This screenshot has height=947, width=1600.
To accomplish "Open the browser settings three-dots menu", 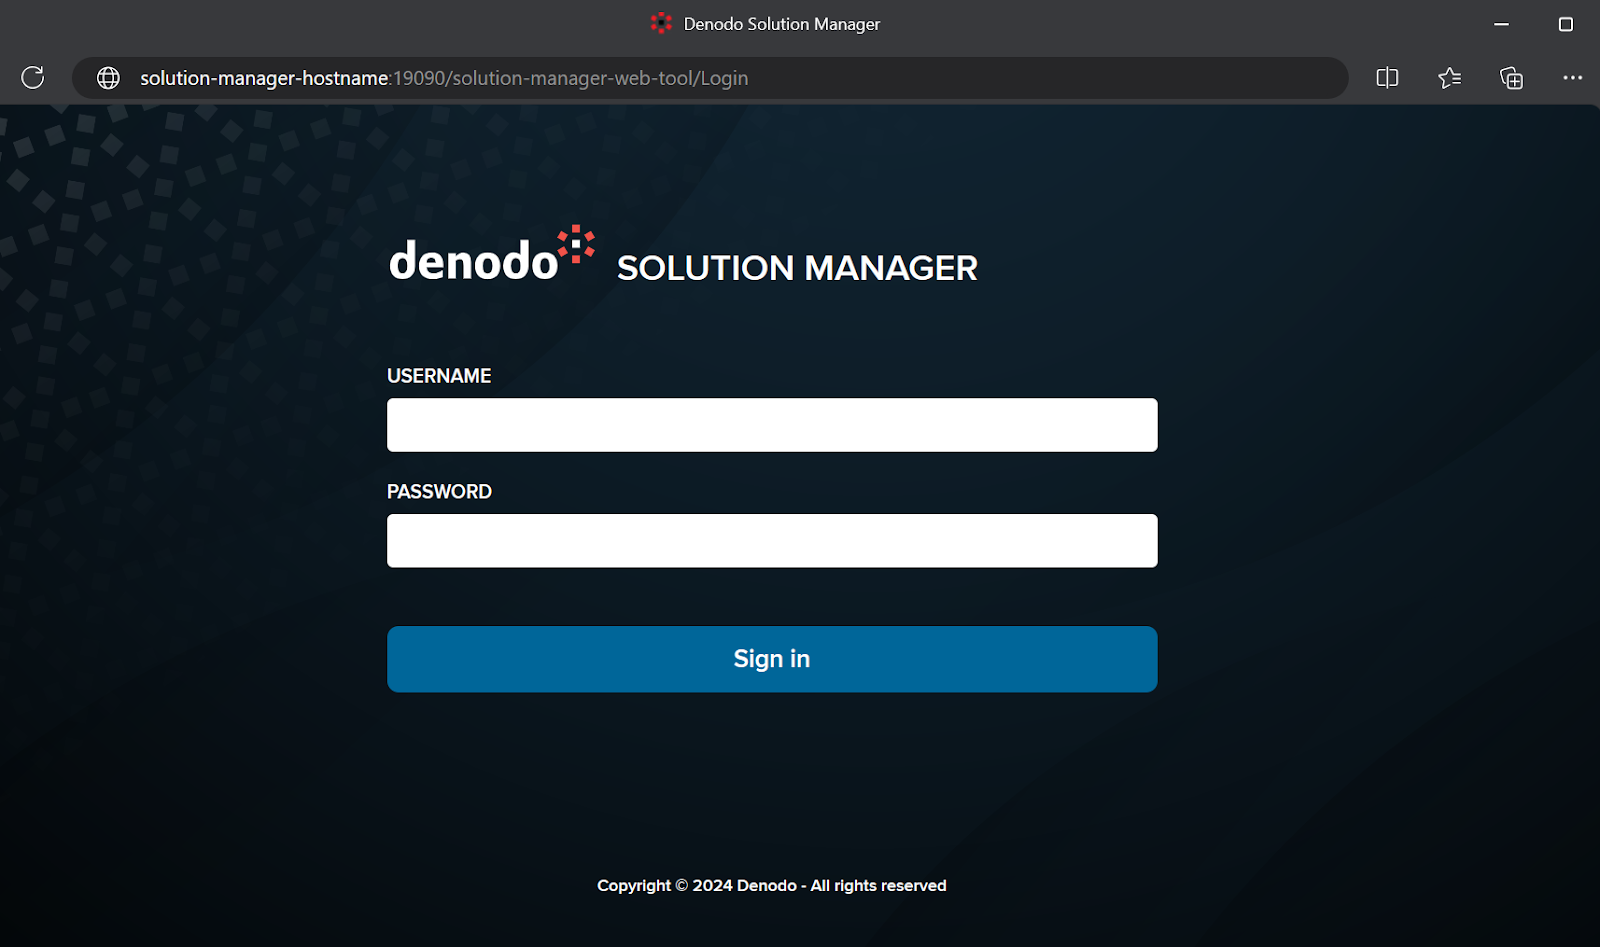I will click(x=1573, y=78).
